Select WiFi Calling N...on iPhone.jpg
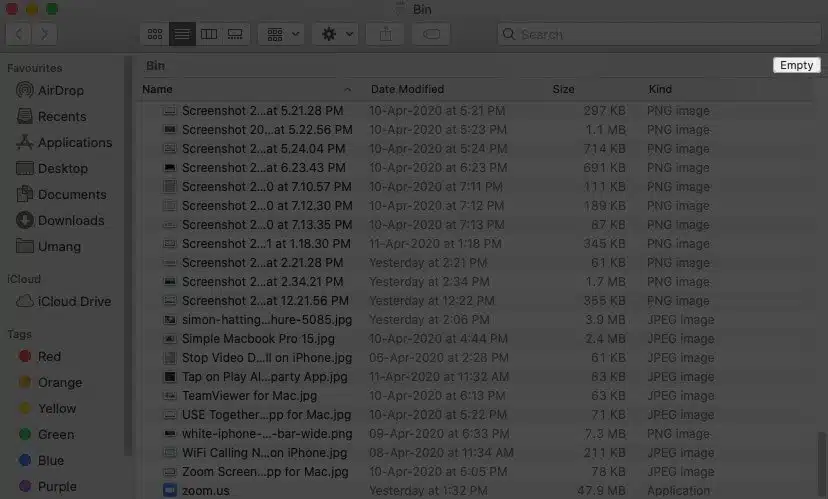The height and width of the screenshot is (499, 828). tap(265, 453)
